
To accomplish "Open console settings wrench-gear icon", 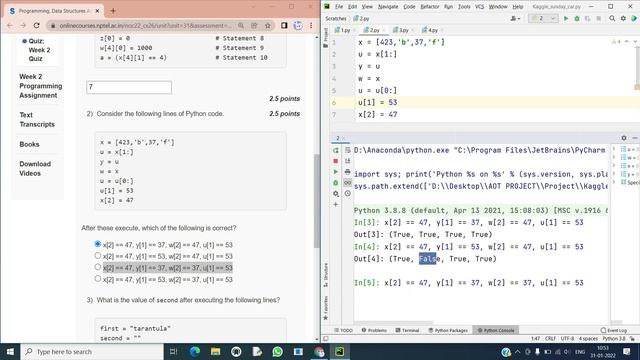I will pos(336,193).
